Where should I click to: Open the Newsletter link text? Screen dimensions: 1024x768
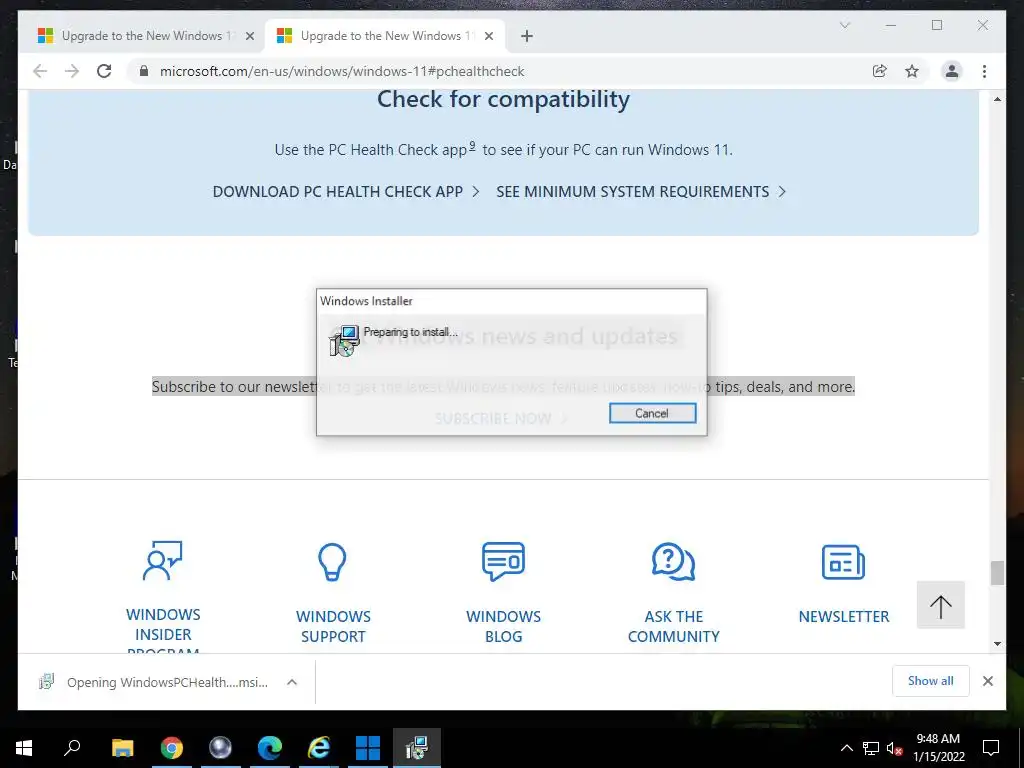[x=844, y=616]
